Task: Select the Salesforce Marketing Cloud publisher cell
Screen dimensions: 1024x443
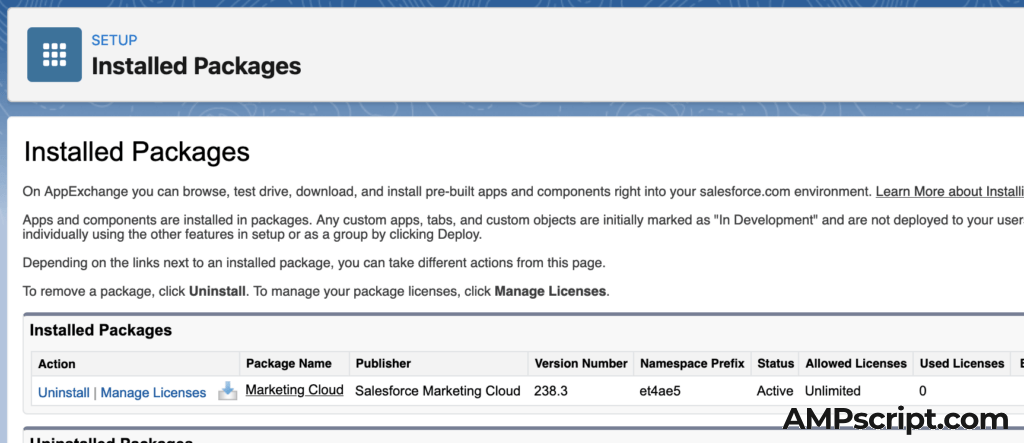Action: (438, 391)
